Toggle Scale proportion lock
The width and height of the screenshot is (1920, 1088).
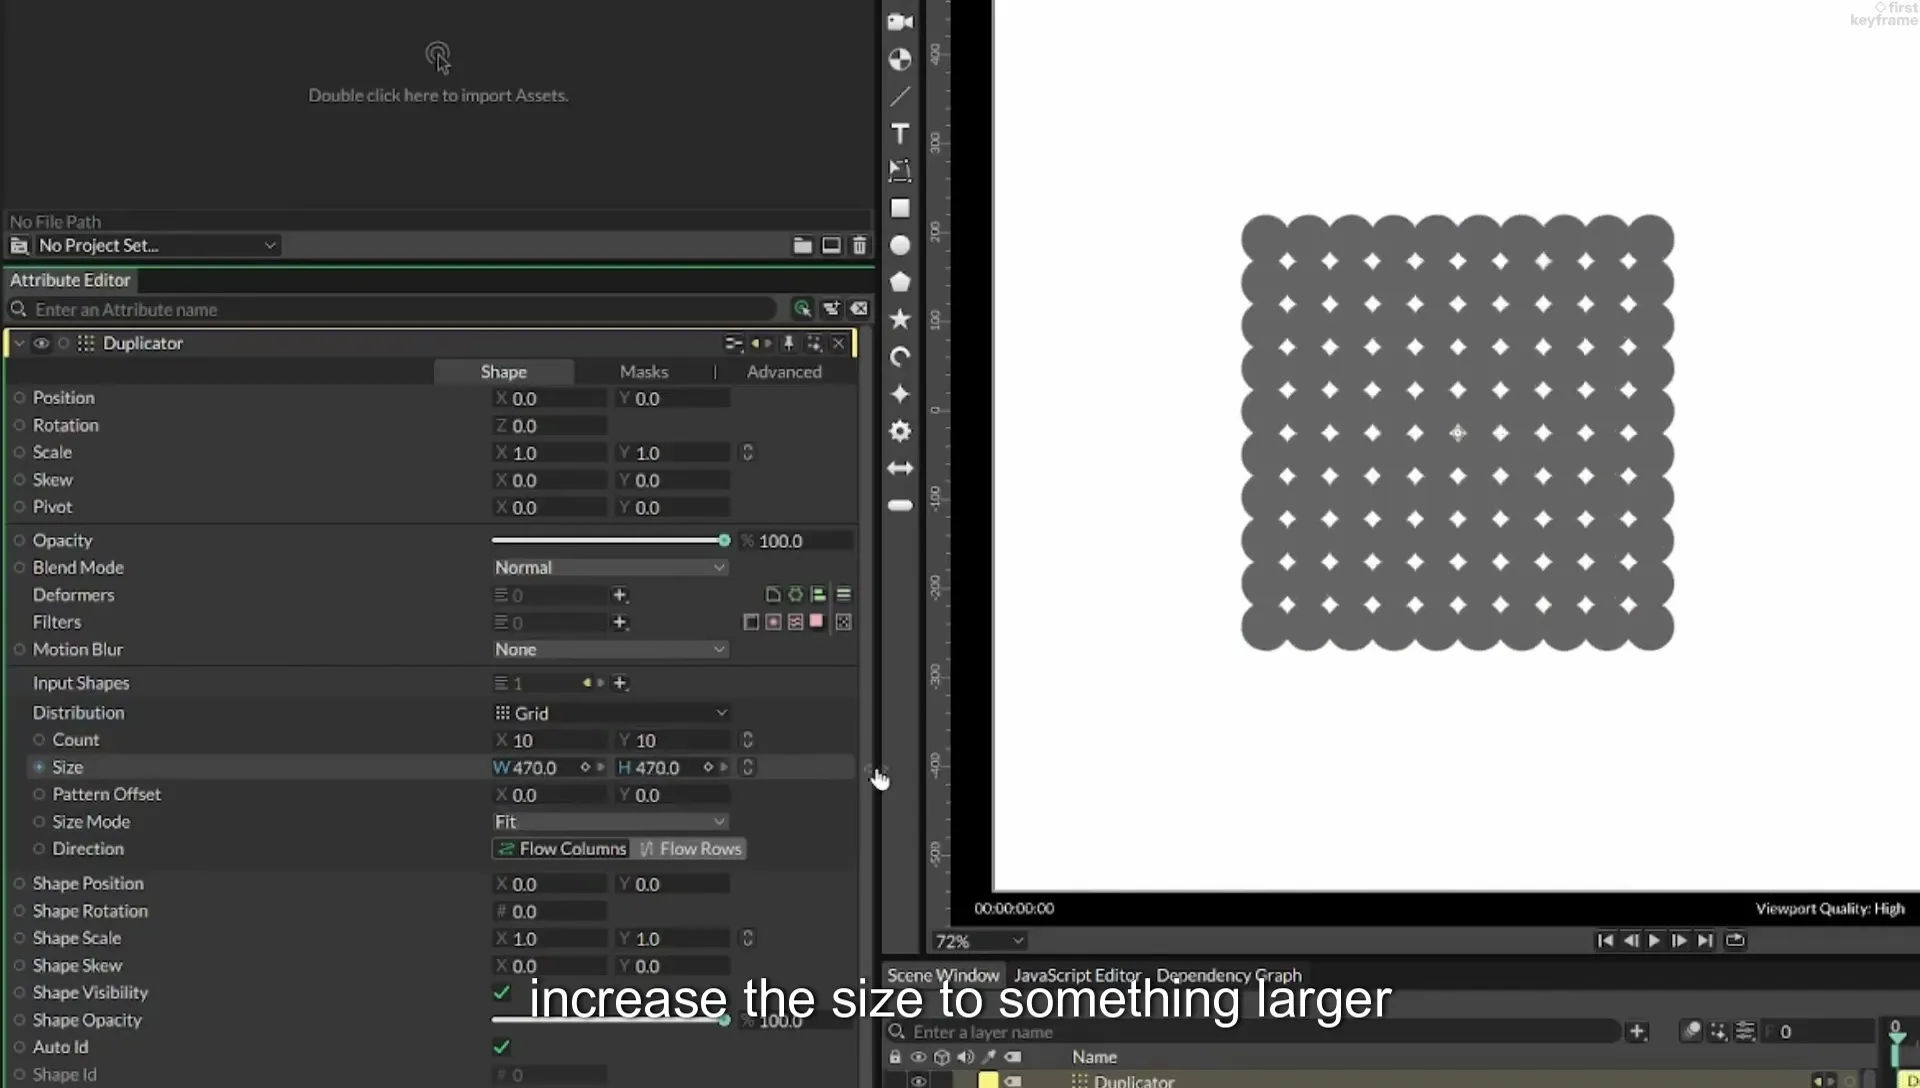pos(747,453)
